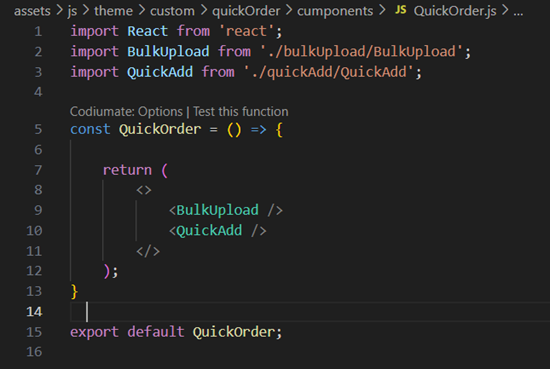Select the 'custom' breadcrumb segment
The height and width of the screenshot is (369, 550).
(x=172, y=11)
